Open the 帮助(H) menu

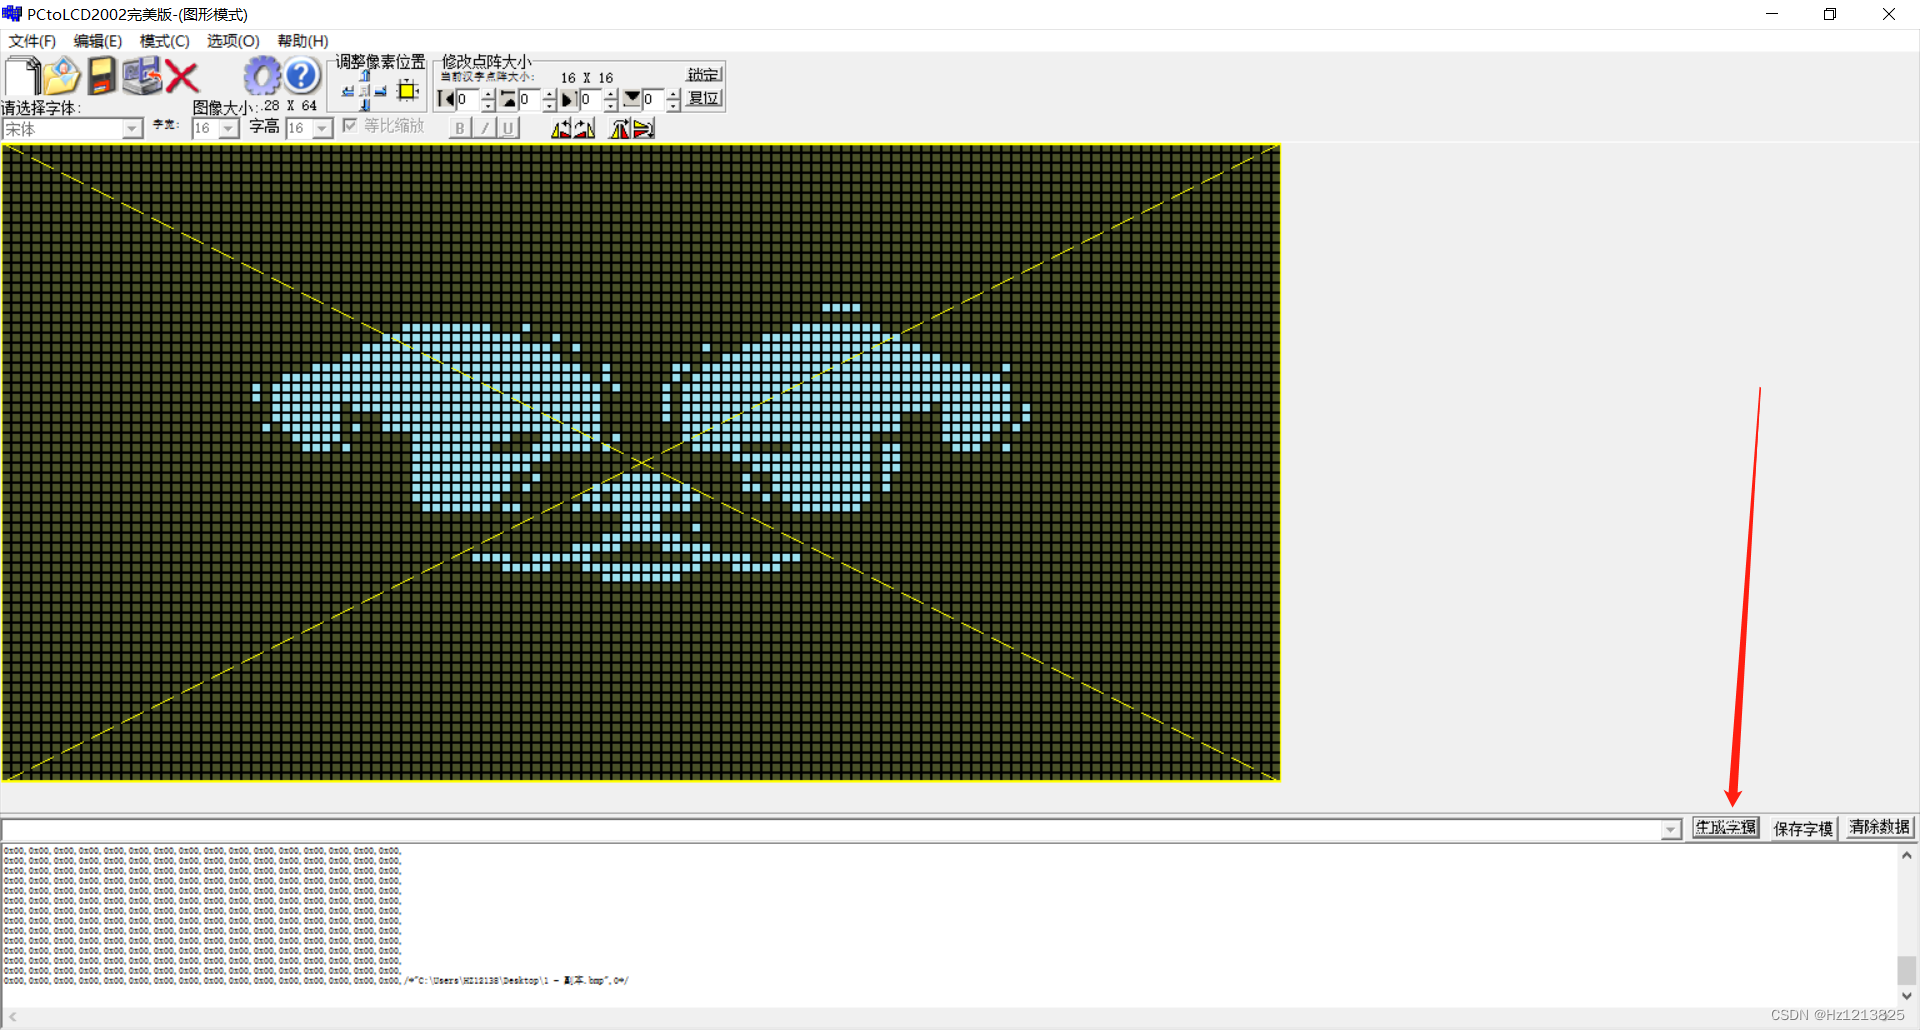303,41
